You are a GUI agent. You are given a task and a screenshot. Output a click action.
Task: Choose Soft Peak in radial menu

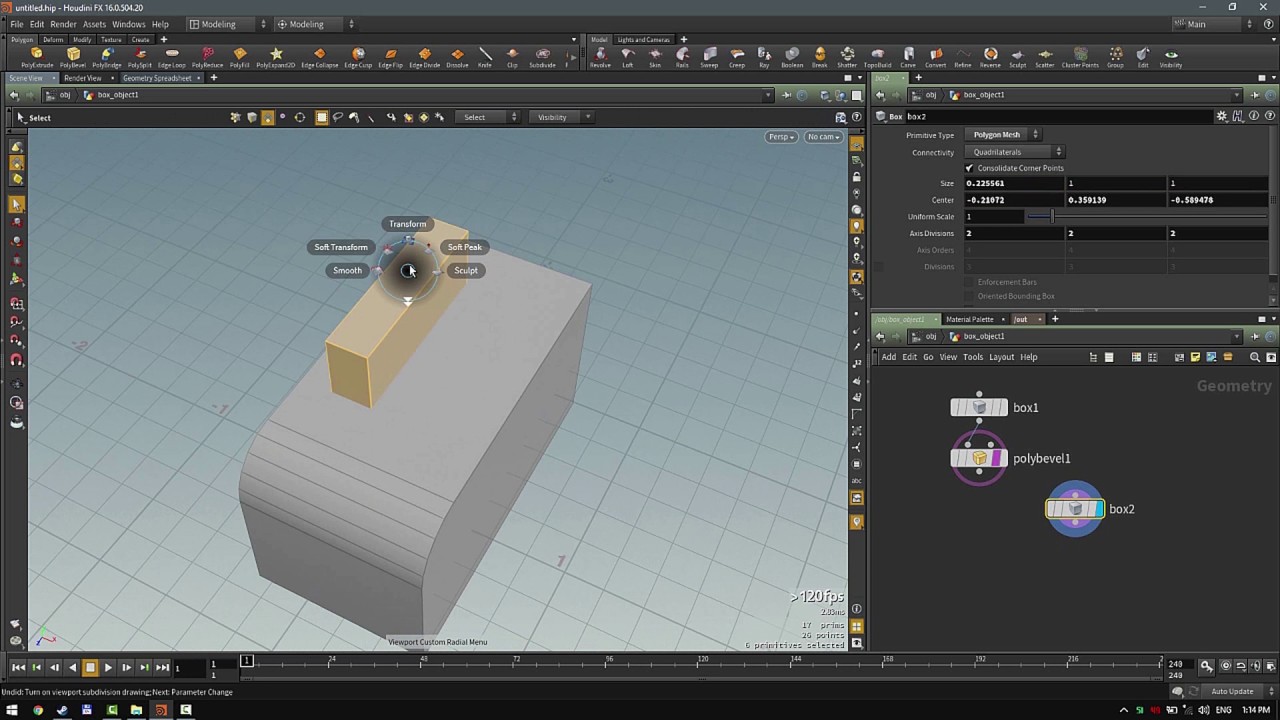coord(464,247)
